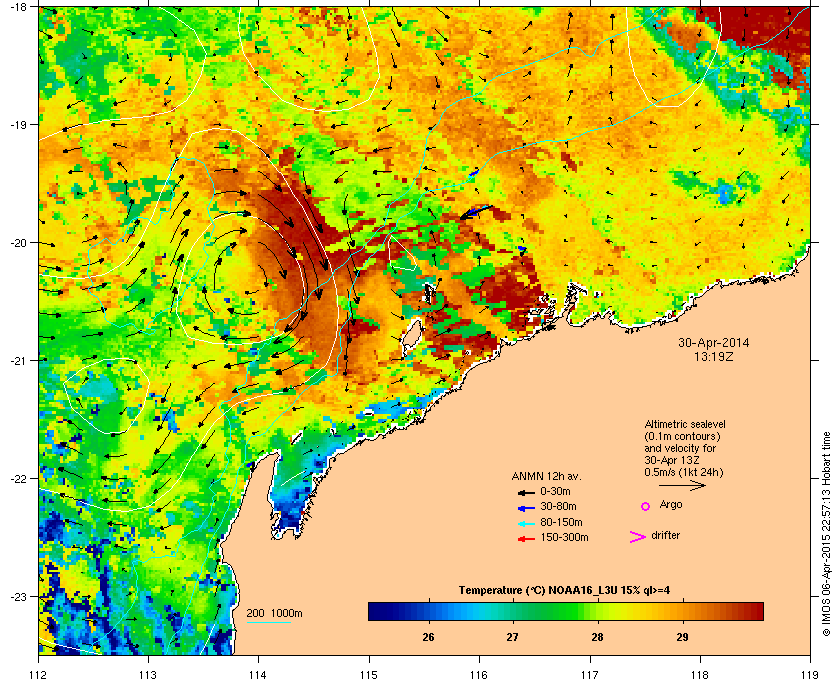Click the 0.5m/s (1kt 24h) scale text
The width and height of the screenshot is (840, 680).
pyautogui.click(x=684, y=473)
